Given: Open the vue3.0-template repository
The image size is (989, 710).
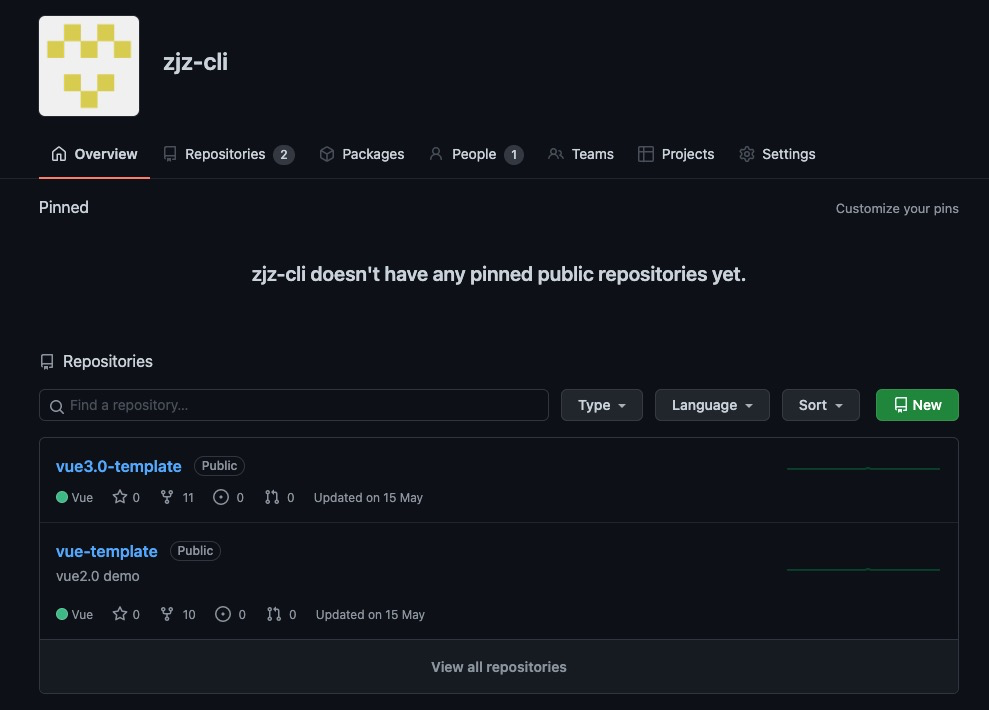Looking at the screenshot, I should pyautogui.click(x=119, y=466).
